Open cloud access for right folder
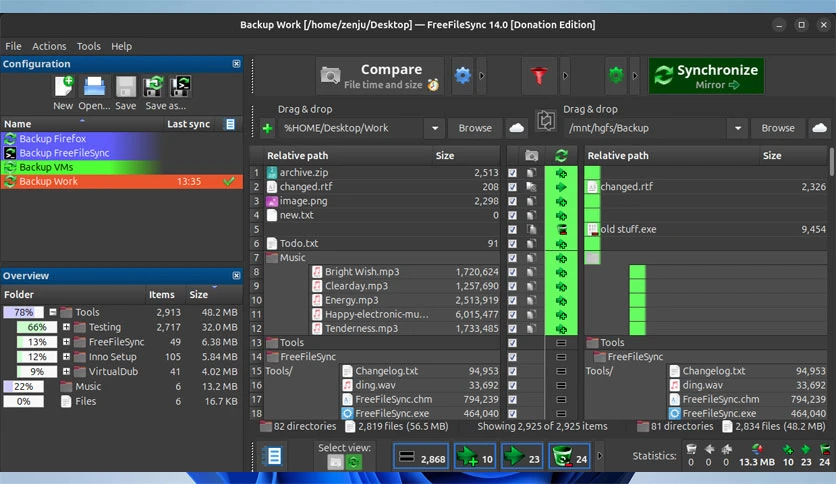Screen dimensions: 836x484 click(x=819, y=128)
